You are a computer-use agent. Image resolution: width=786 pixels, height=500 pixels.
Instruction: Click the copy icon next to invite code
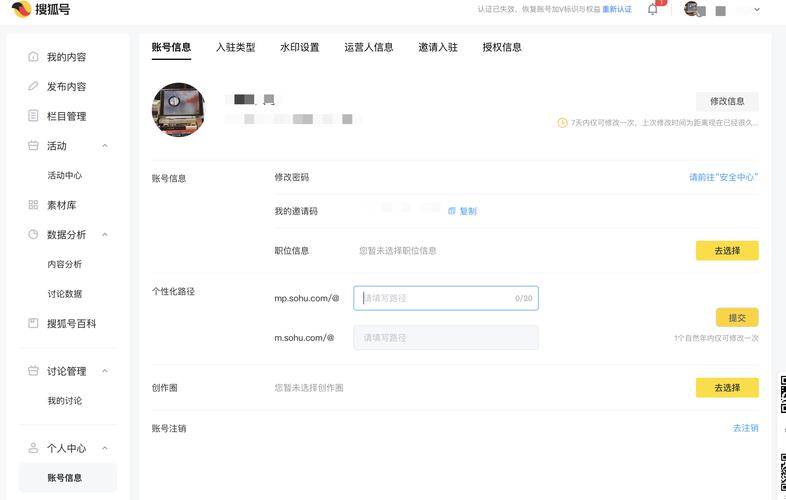pos(451,211)
